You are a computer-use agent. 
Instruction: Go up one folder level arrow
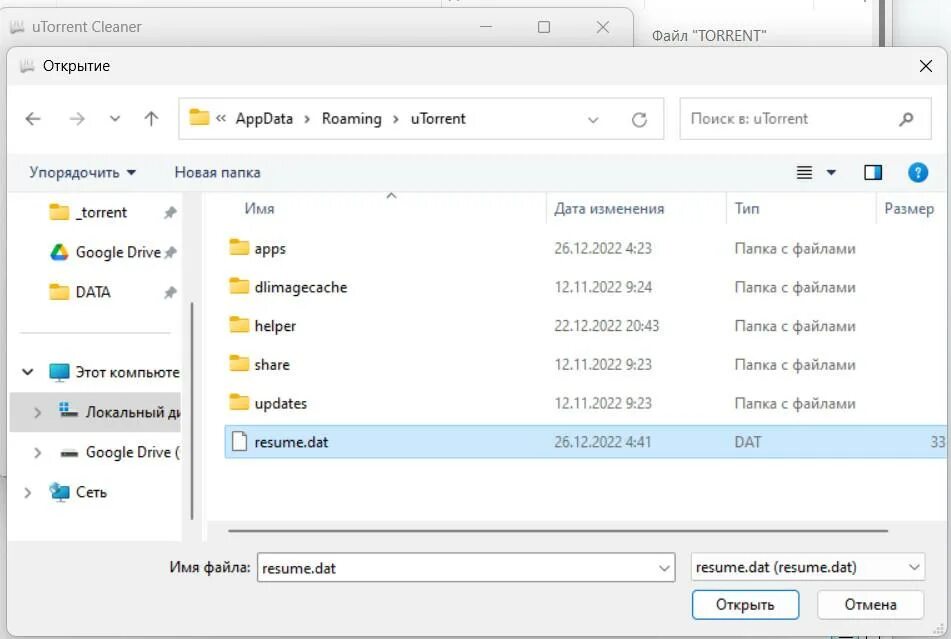pos(151,119)
